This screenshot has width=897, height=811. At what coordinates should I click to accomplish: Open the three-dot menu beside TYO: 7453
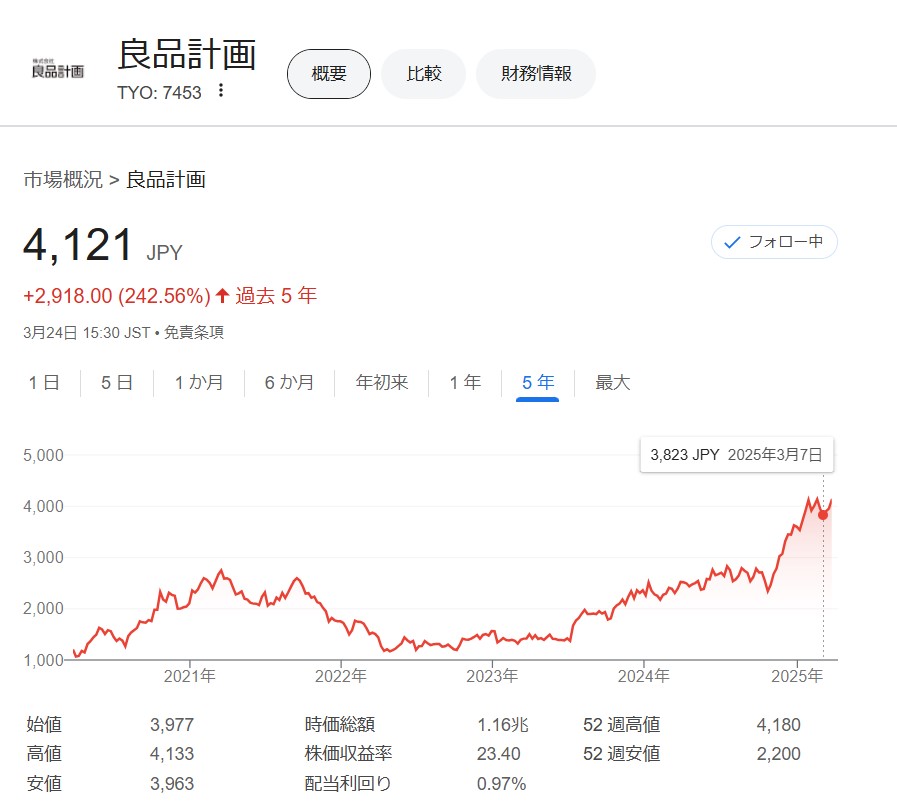click(221, 90)
